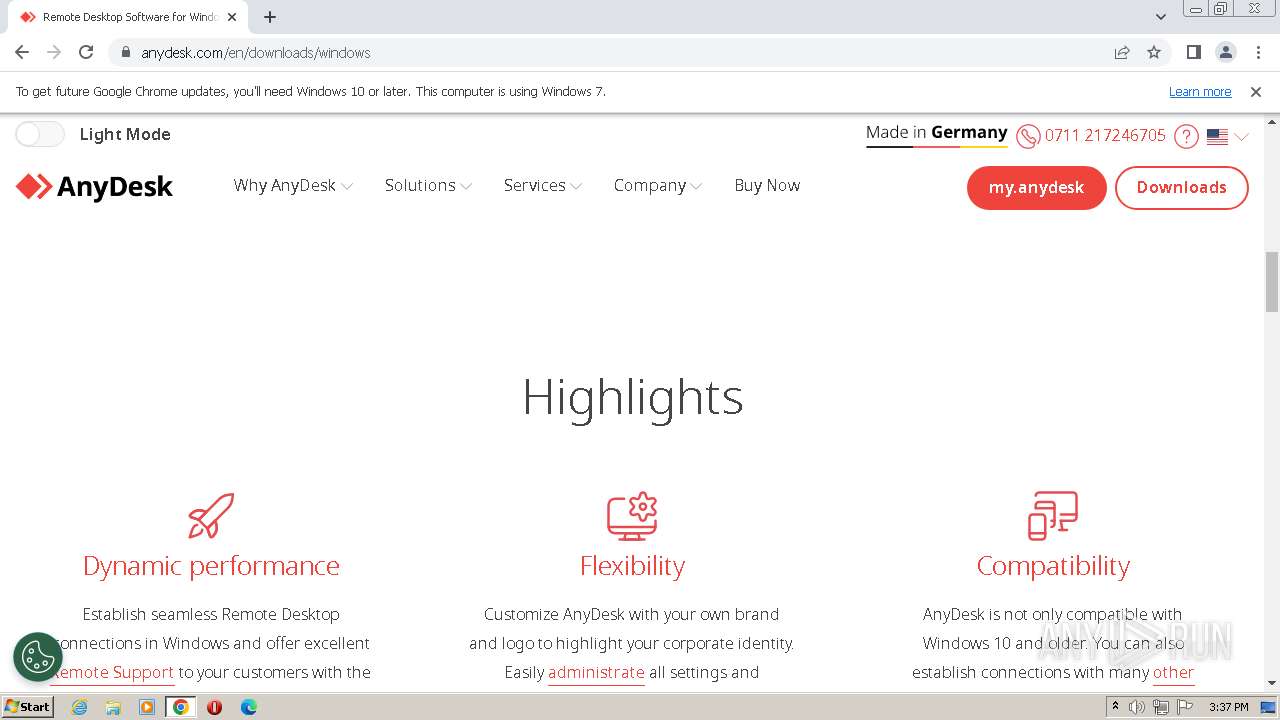1280x720 pixels.
Task: Open the Chrome side panel
Action: [x=1194, y=52]
